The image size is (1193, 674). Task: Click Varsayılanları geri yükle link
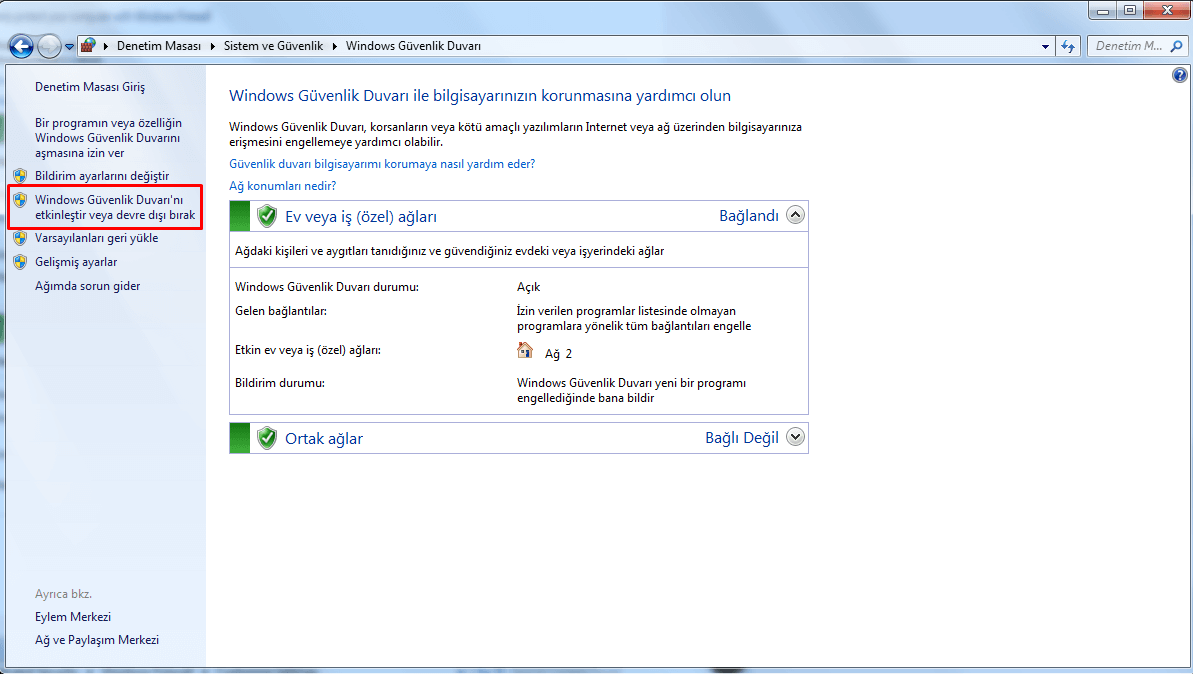pos(96,238)
